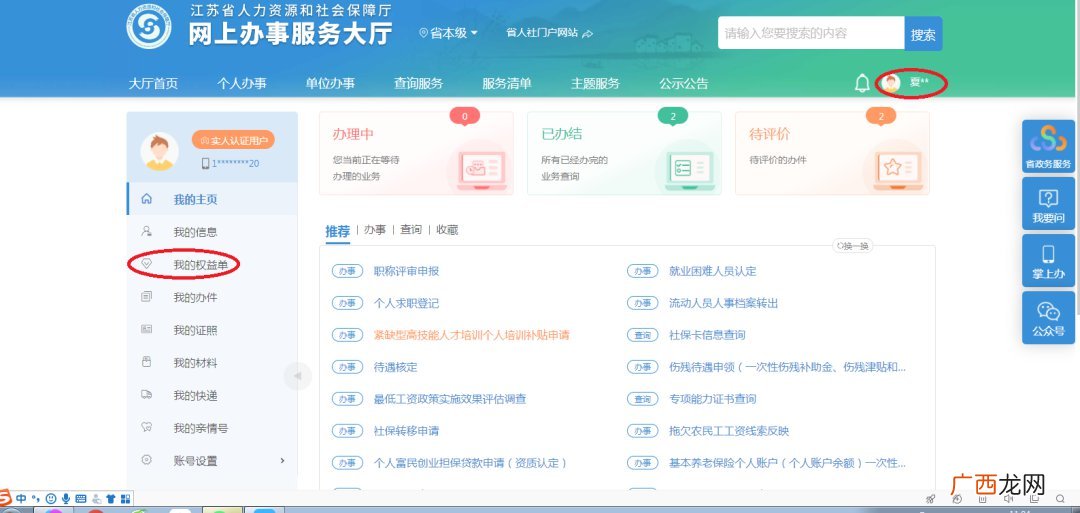Screen dimensions: 1080x513
Task: Open 我的办件 sidebar item
Action: click(212, 297)
